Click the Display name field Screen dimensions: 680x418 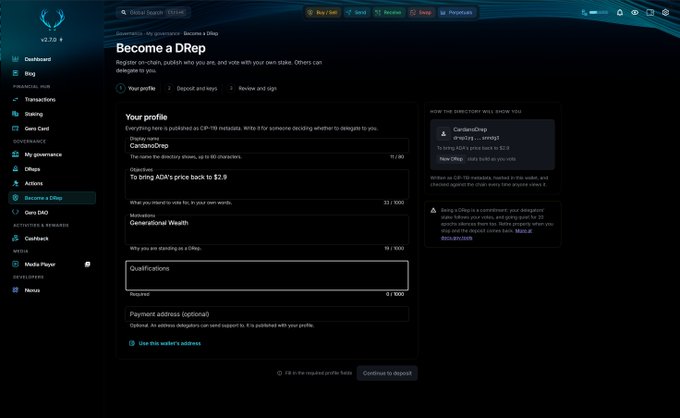pos(267,145)
